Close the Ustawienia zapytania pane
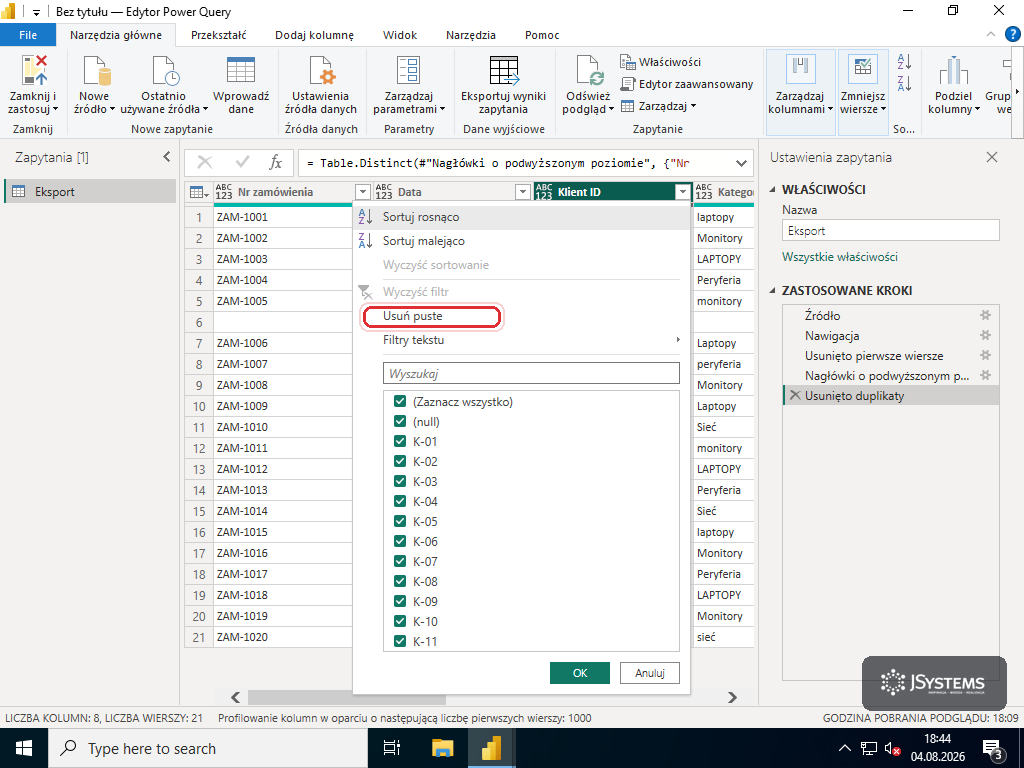This screenshot has width=1024, height=768. pos(992,157)
